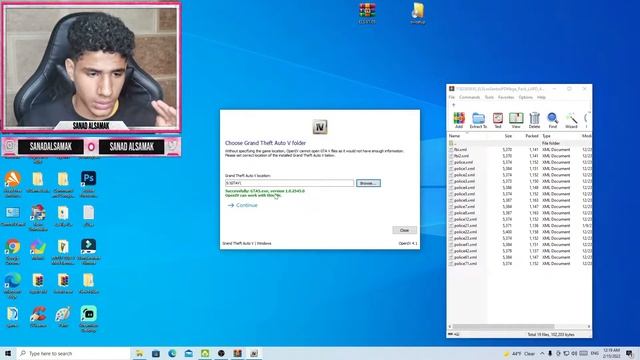Click the Wizard wand icon in WinRAR
This screenshot has height=360, width=640.
(x=571, y=120)
